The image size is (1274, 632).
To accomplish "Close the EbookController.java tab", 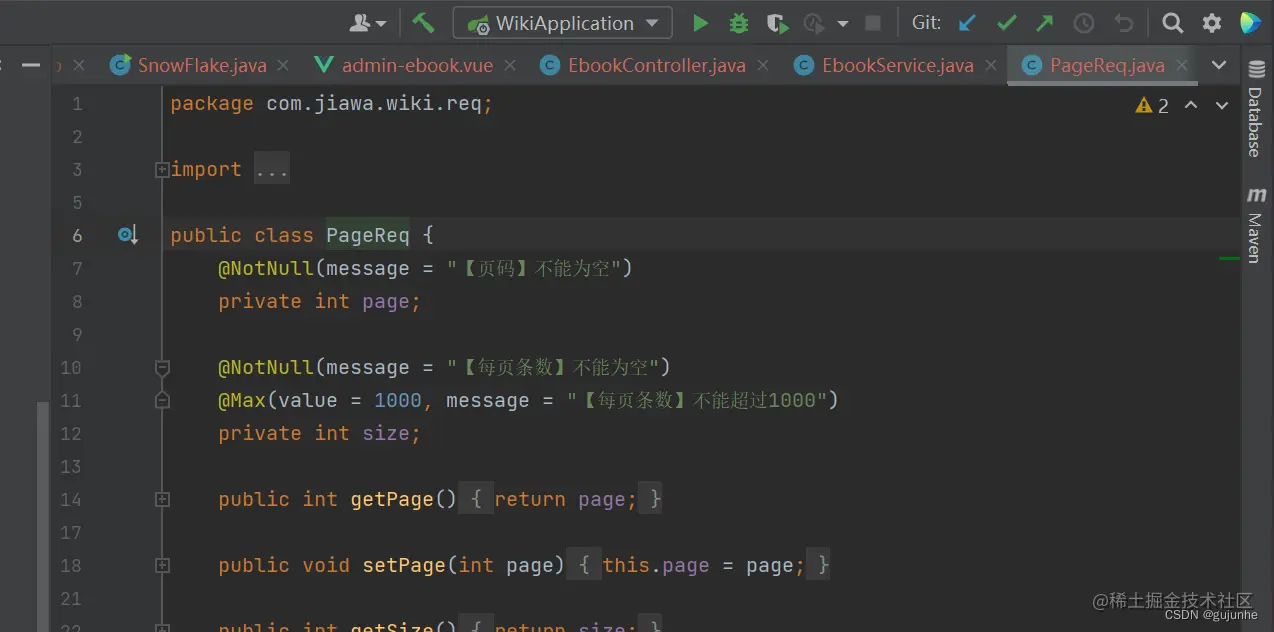I will (x=764, y=65).
